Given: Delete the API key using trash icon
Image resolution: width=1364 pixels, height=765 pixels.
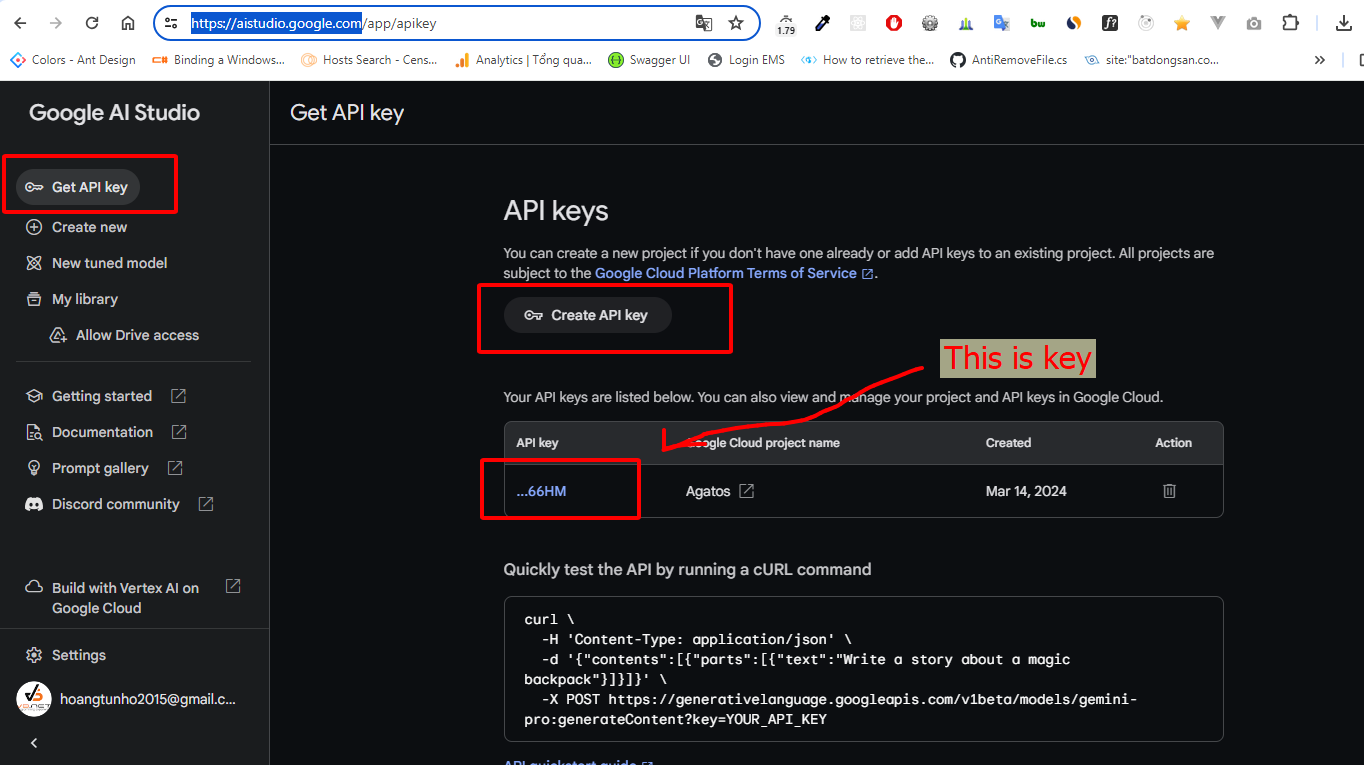Looking at the screenshot, I should 1169,491.
